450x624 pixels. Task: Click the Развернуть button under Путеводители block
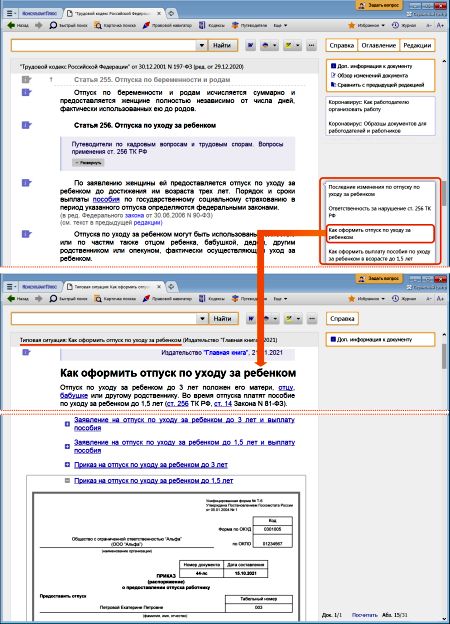point(88,163)
